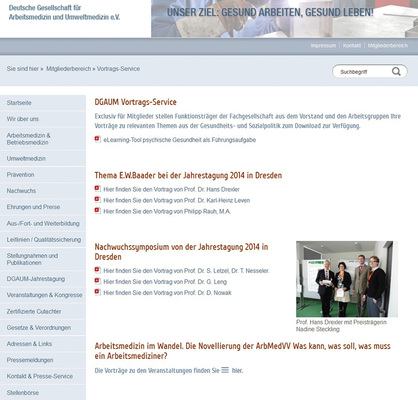This screenshot has width=418, height=400.
Task: Download the Prof. Dr. Hans Drexler talk
Action: (x=171, y=189)
